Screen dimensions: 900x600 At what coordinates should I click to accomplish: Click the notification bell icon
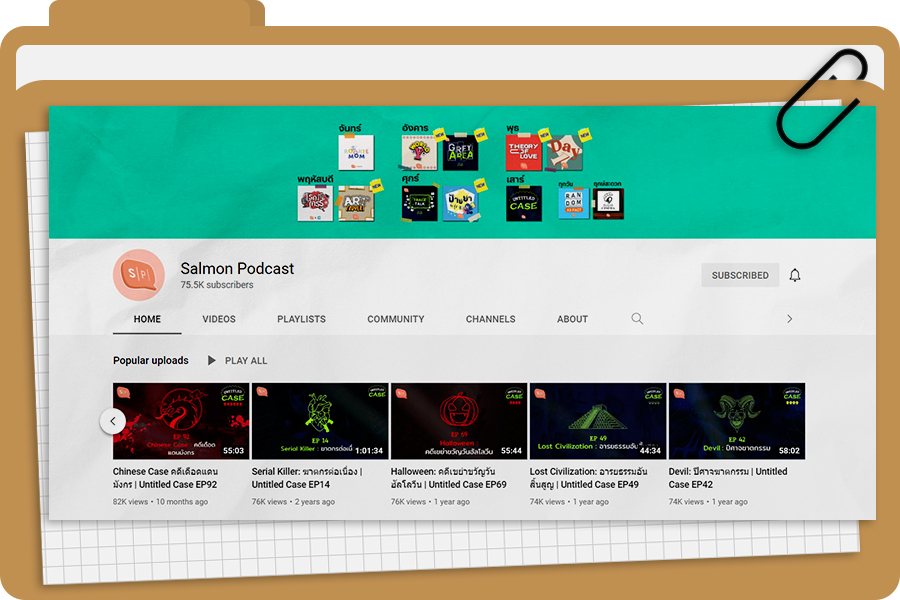(794, 275)
